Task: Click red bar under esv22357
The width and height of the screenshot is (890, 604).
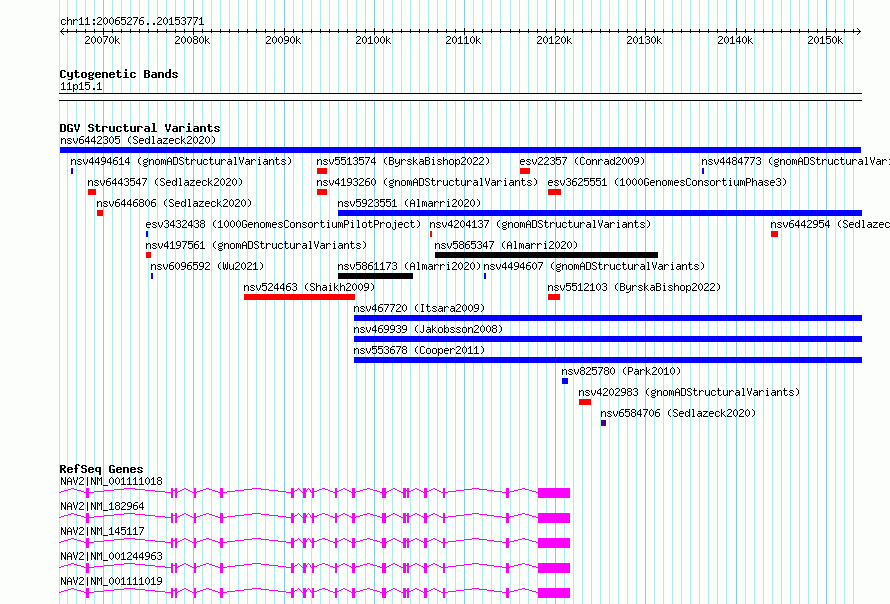Action: click(524, 171)
